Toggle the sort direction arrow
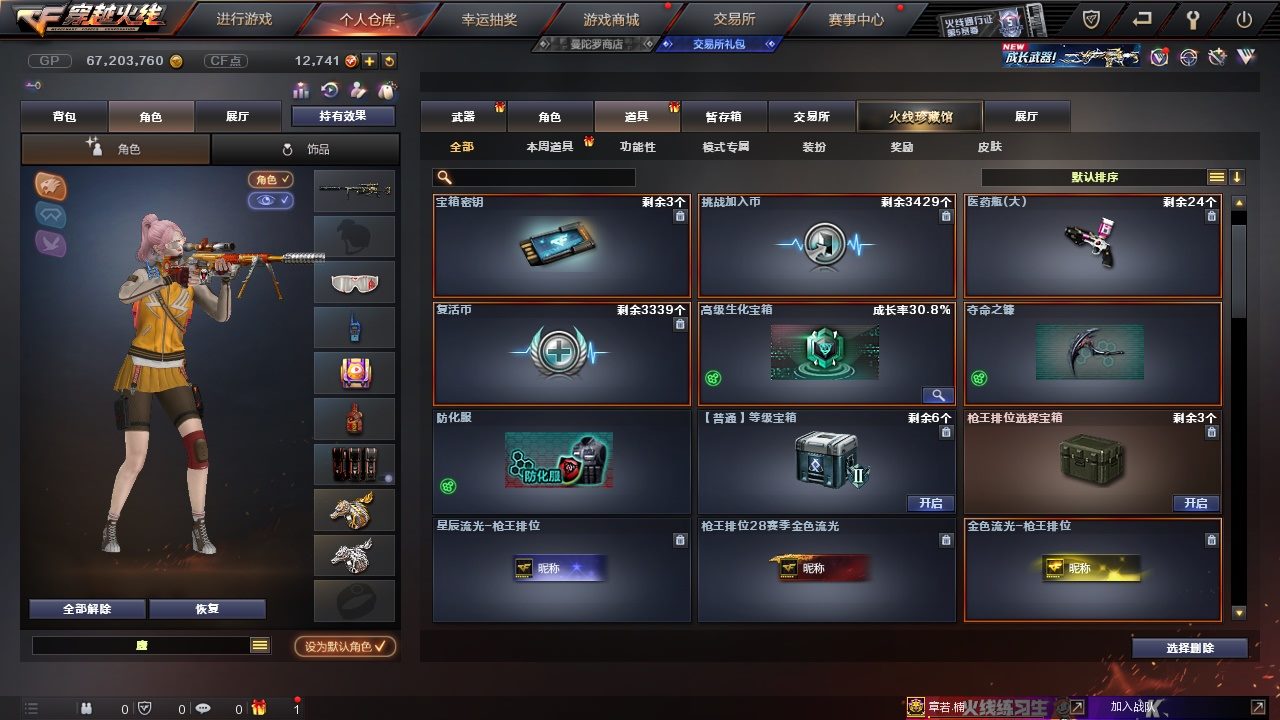The image size is (1280, 720). click(x=1237, y=177)
